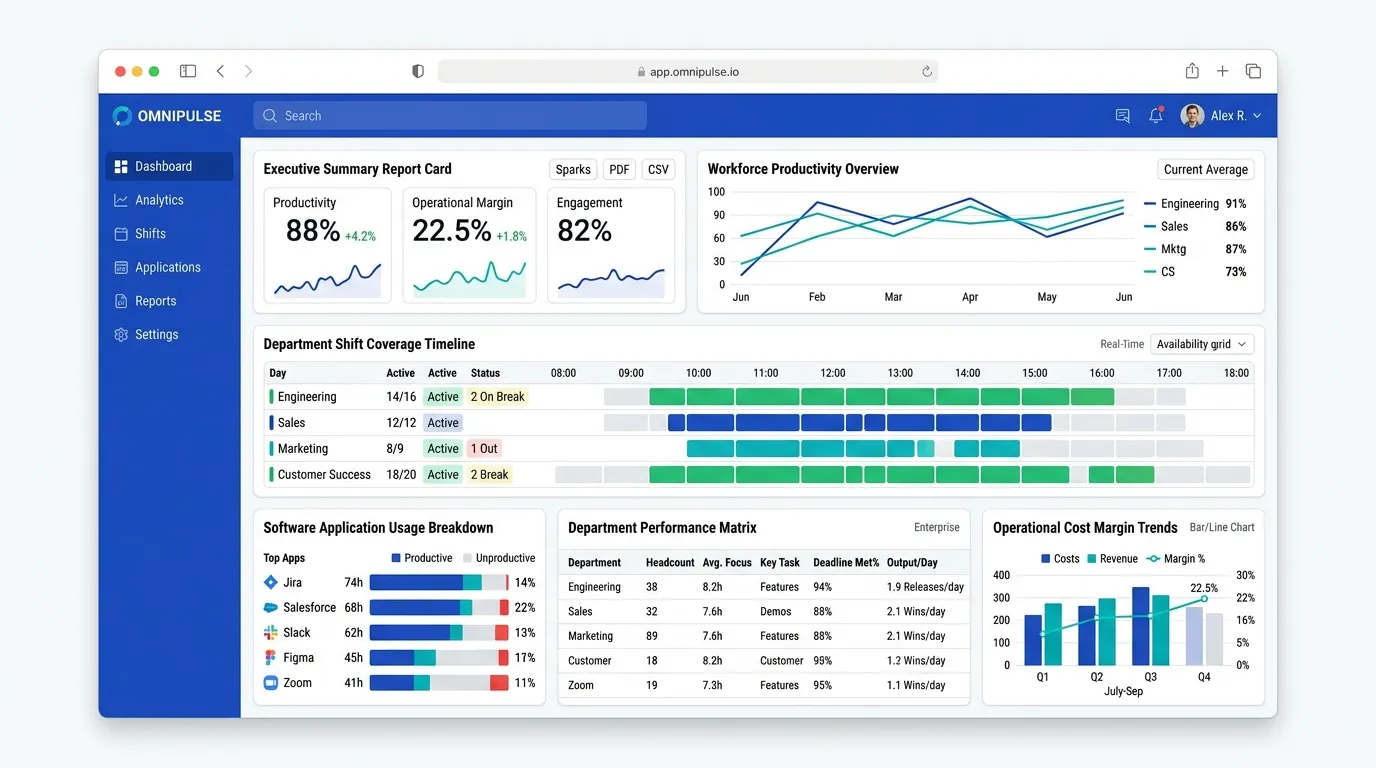Screen dimensions: 1376x768
Task: Open the notifications bell
Action: click(1156, 115)
